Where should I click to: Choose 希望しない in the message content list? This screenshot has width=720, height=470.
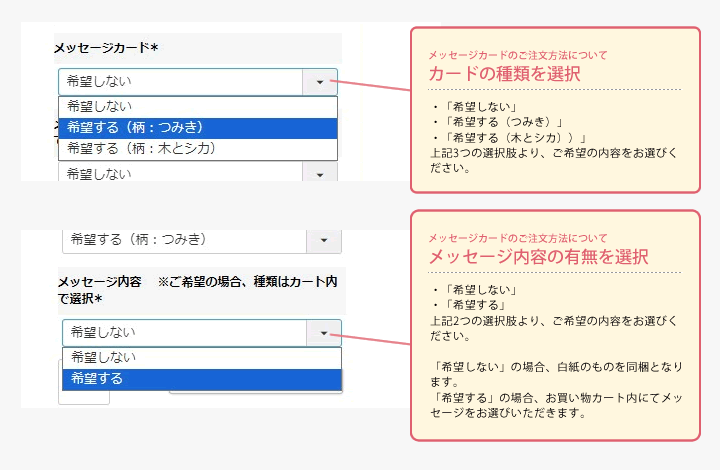pyautogui.click(x=202, y=358)
